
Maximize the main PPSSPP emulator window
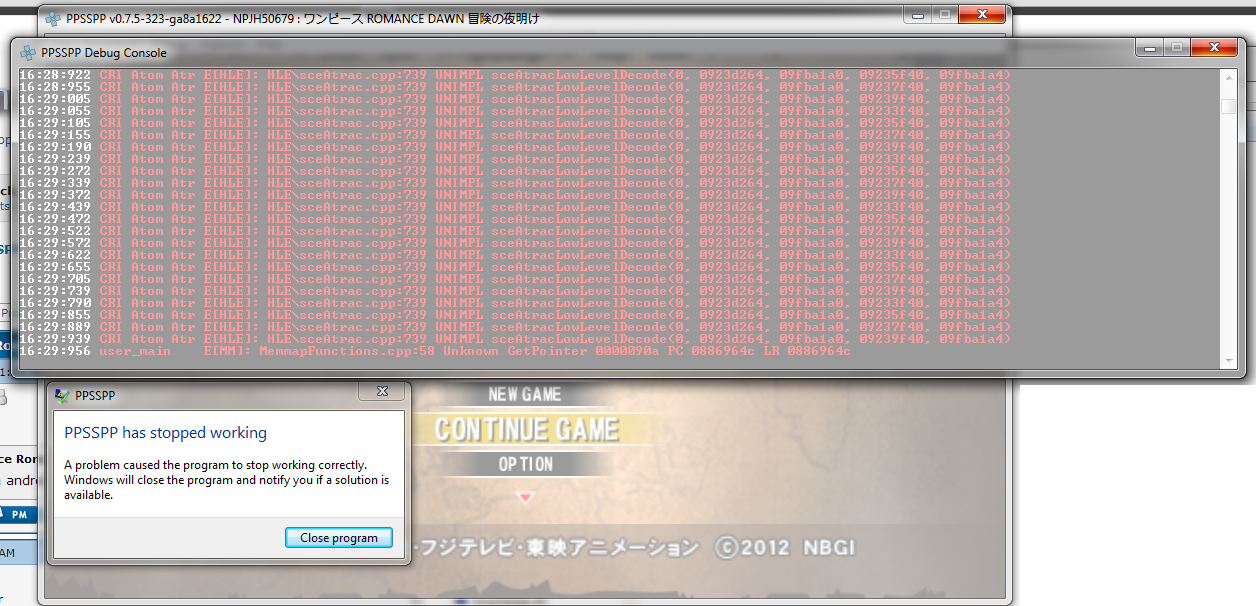[x=944, y=14]
